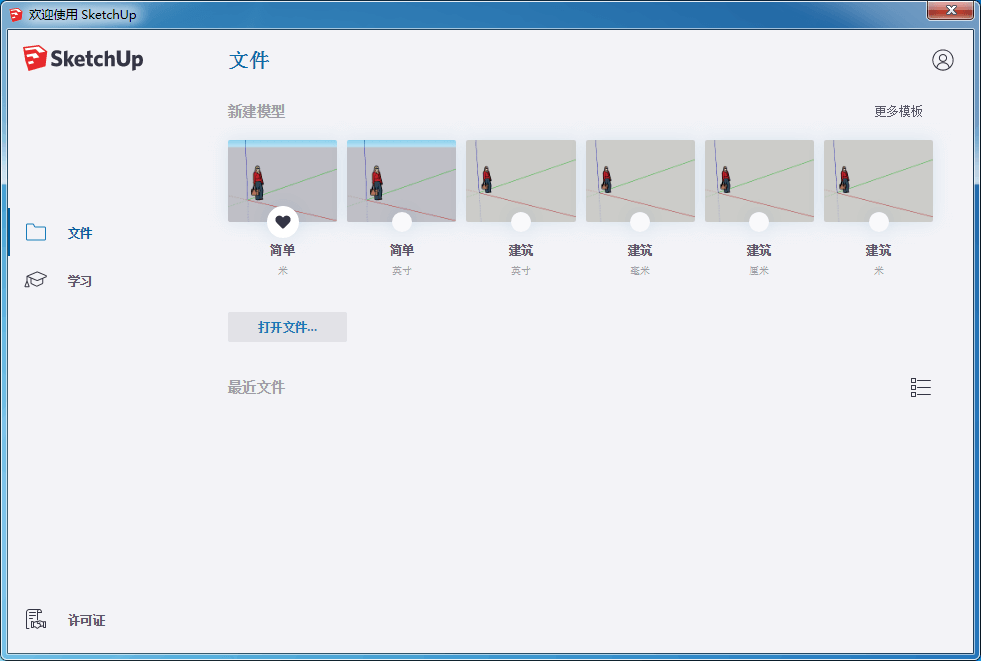Click the graduation cap icon beside 学习
The image size is (981, 661).
(35, 280)
